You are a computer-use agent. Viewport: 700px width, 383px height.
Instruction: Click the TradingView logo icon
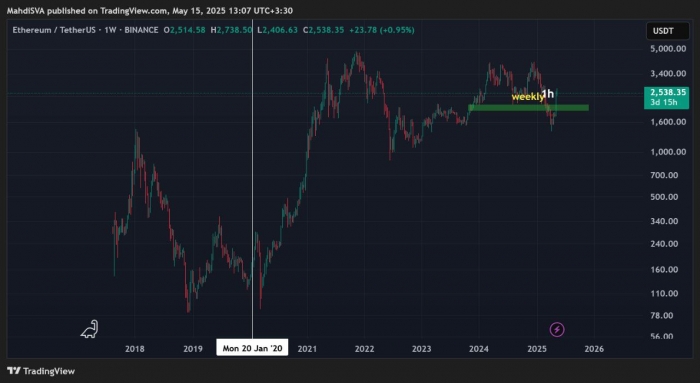(x=14, y=371)
